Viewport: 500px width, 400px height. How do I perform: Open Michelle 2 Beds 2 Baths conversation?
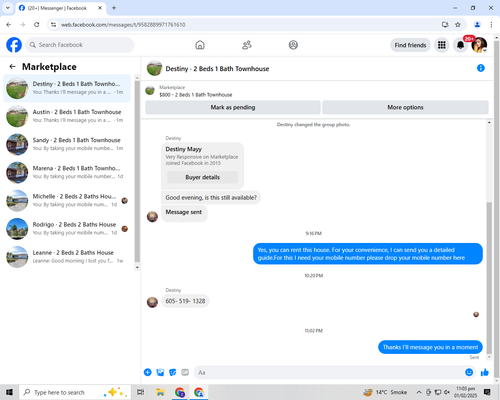pyautogui.click(x=67, y=200)
